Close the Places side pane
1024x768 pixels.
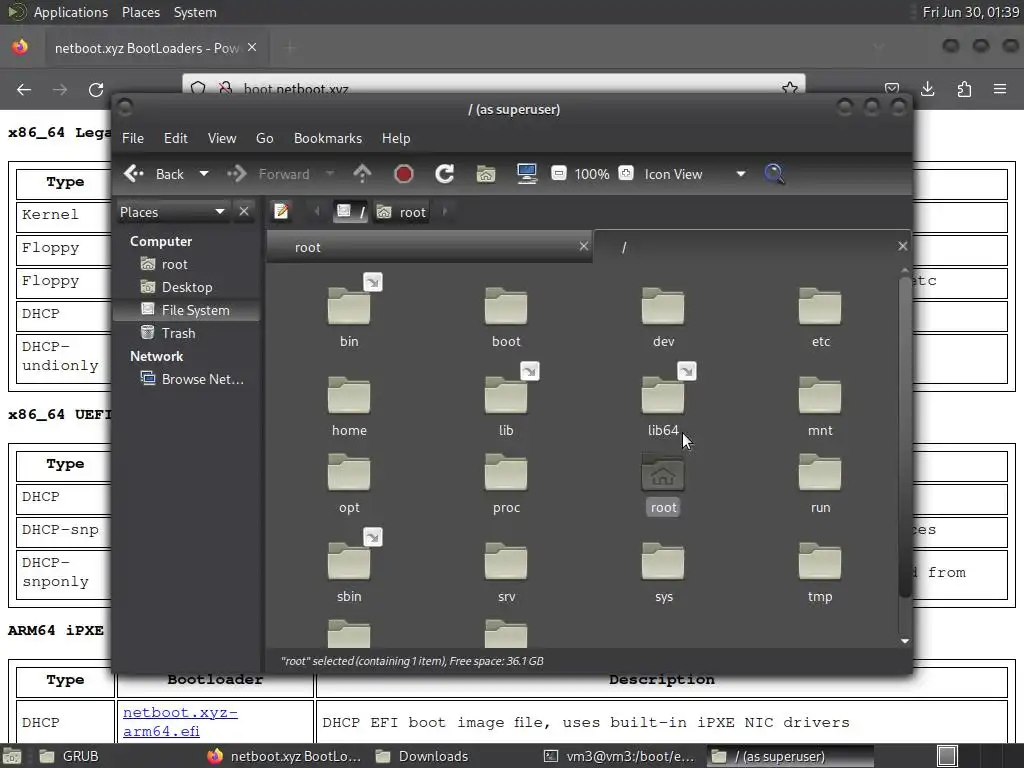click(244, 212)
